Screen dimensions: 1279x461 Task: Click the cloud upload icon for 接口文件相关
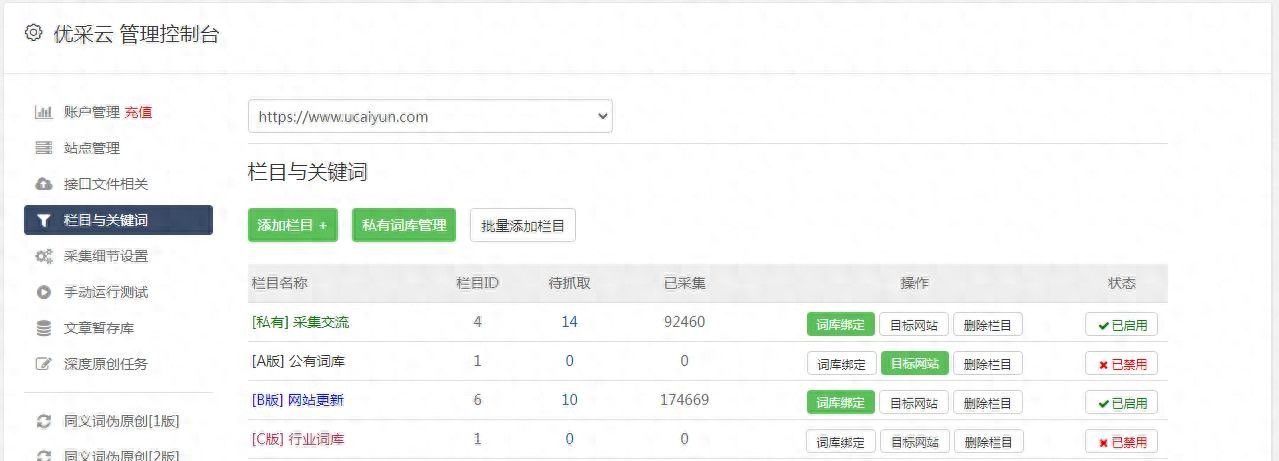(43, 184)
